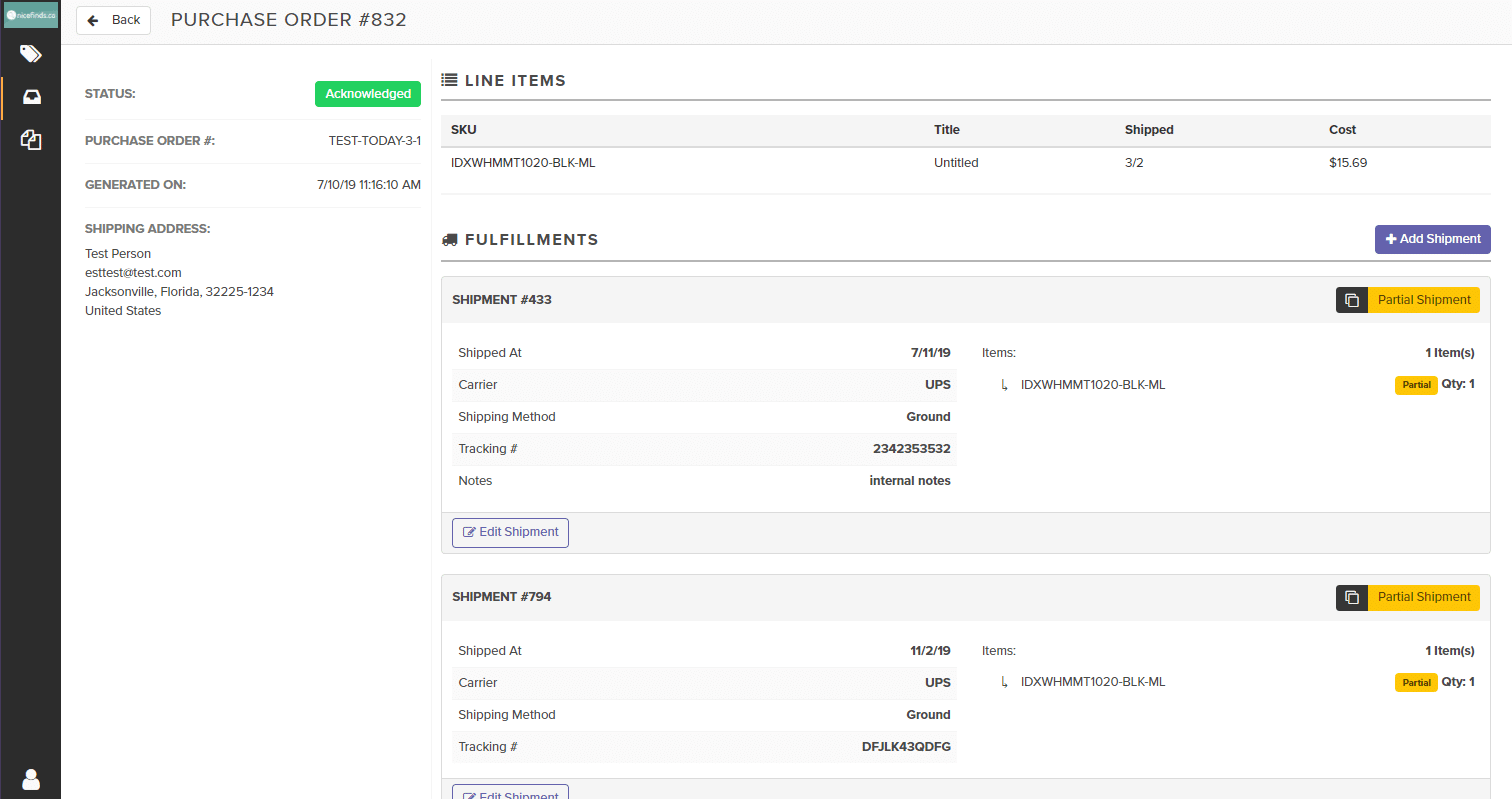Click the 7/11/19 shipped date
The height and width of the screenshot is (799, 1512).
[x=930, y=353]
